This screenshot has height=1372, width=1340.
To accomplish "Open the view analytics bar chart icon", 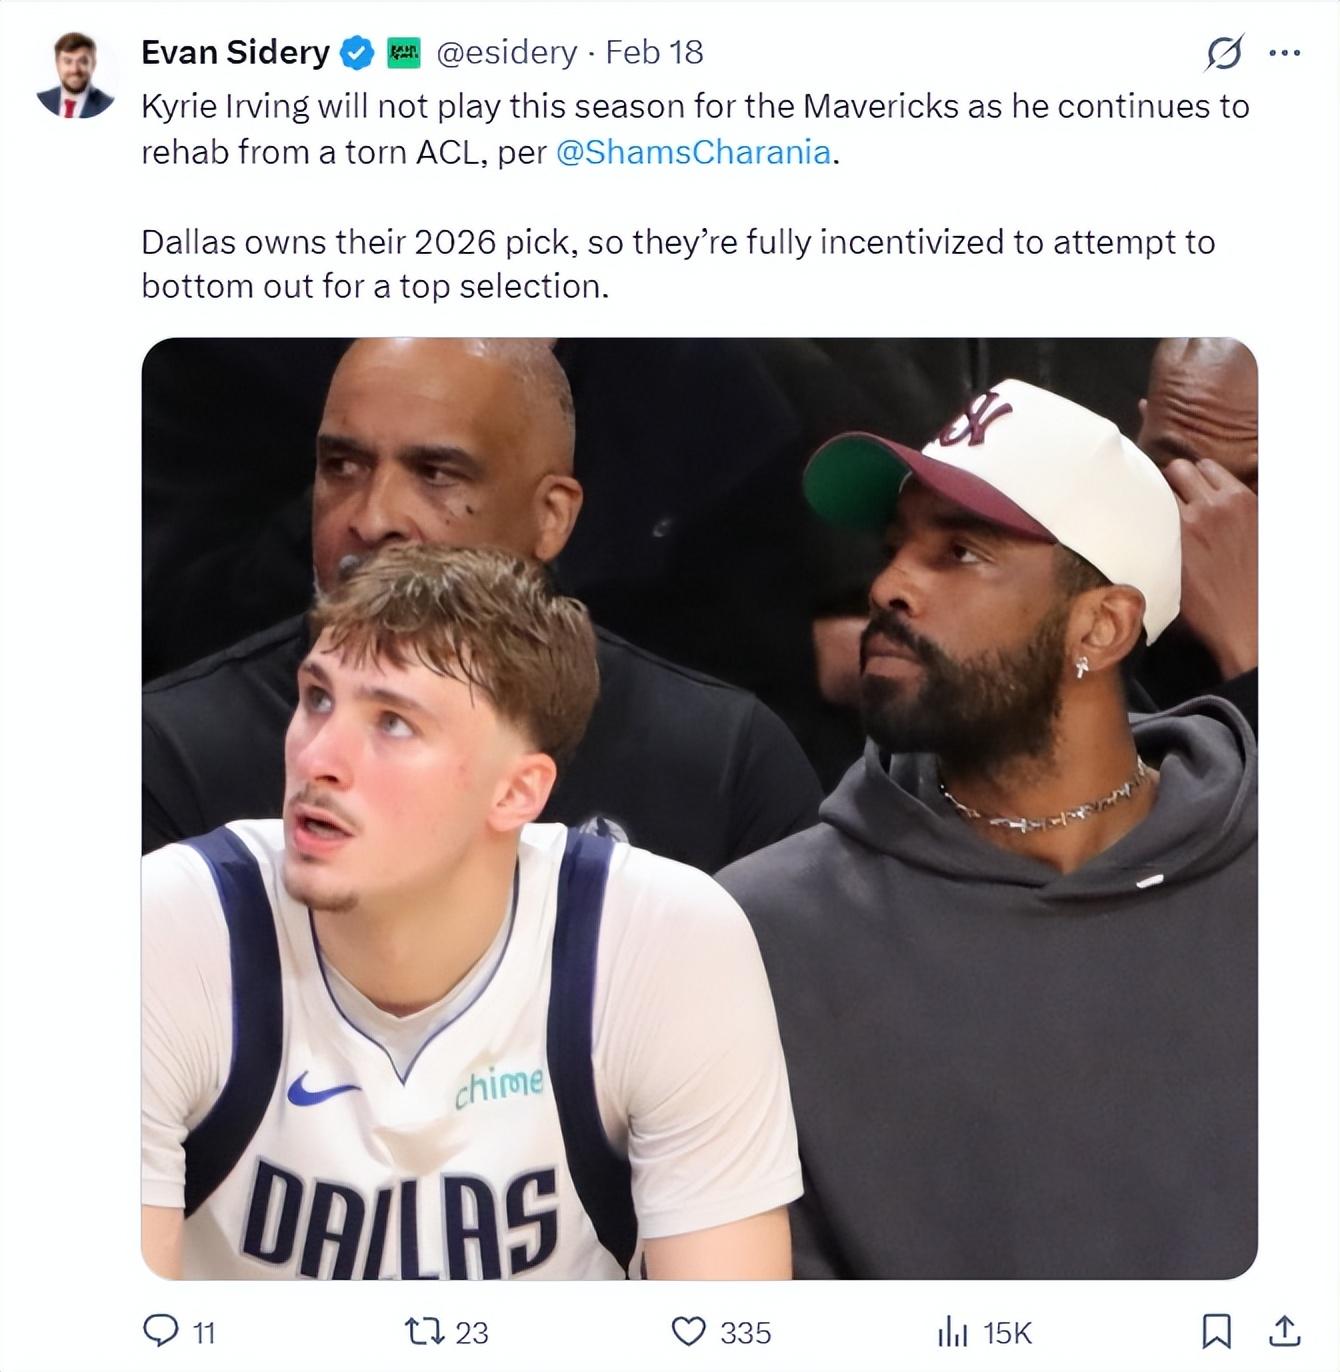I will [x=951, y=1331].
